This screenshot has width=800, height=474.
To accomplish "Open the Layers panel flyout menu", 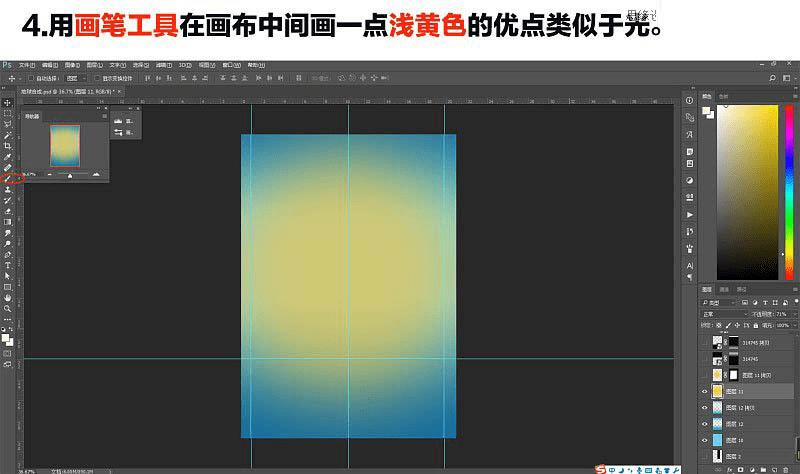I will click(x=795, y=289).
